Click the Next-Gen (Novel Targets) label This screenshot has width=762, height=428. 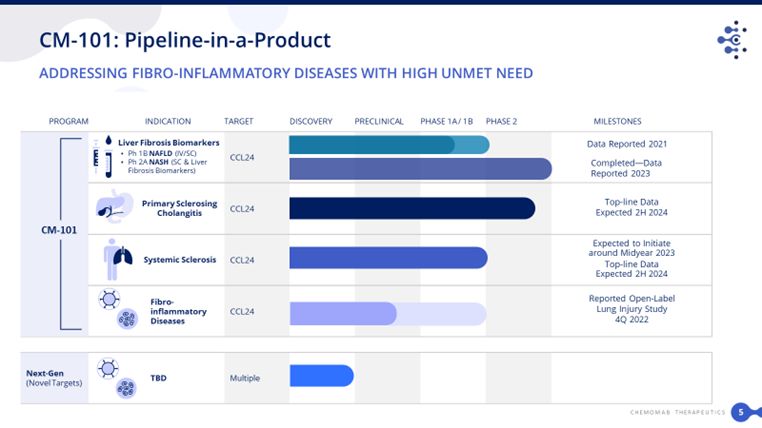(46, 377)
